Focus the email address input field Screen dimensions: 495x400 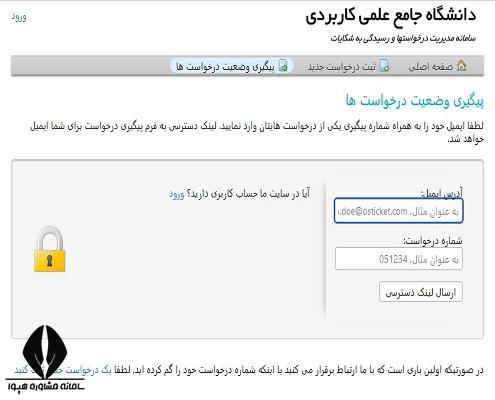399,211
